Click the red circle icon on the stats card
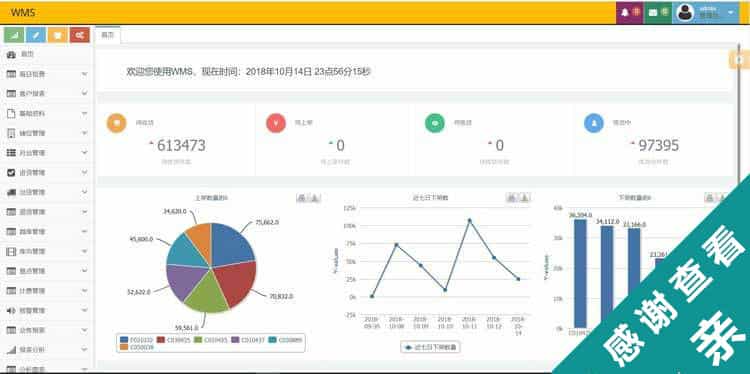 pos(276,123)
